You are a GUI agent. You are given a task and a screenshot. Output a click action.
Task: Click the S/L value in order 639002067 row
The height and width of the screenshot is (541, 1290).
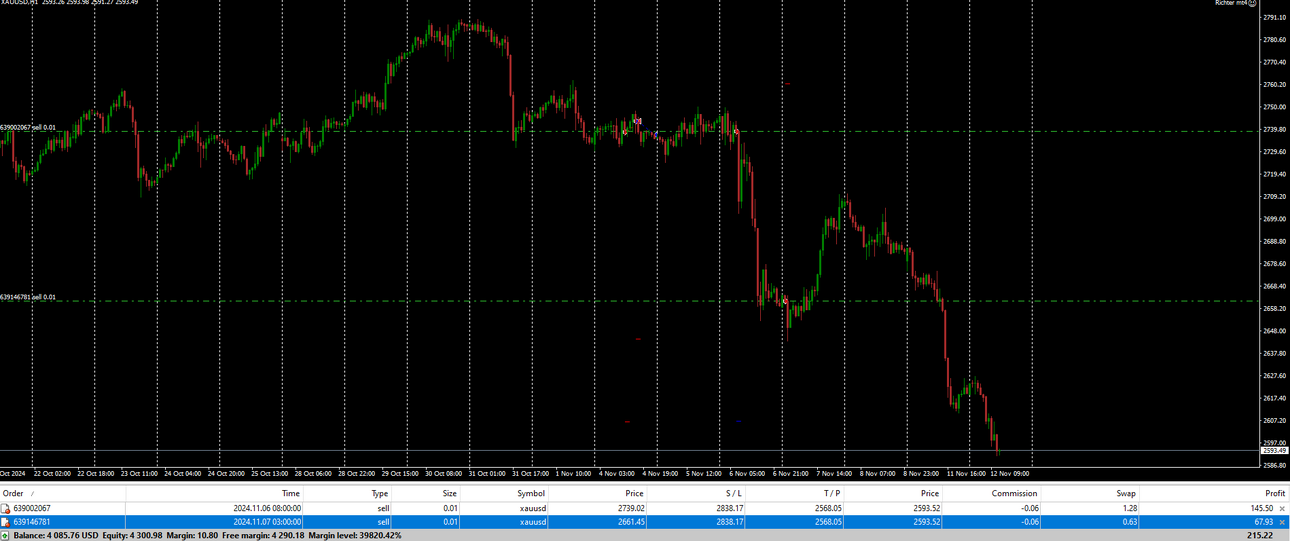pyautogui.click(x=730, y=509)
